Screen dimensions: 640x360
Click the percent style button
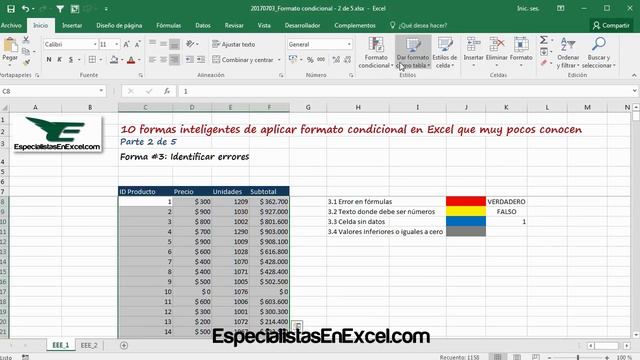310,60
